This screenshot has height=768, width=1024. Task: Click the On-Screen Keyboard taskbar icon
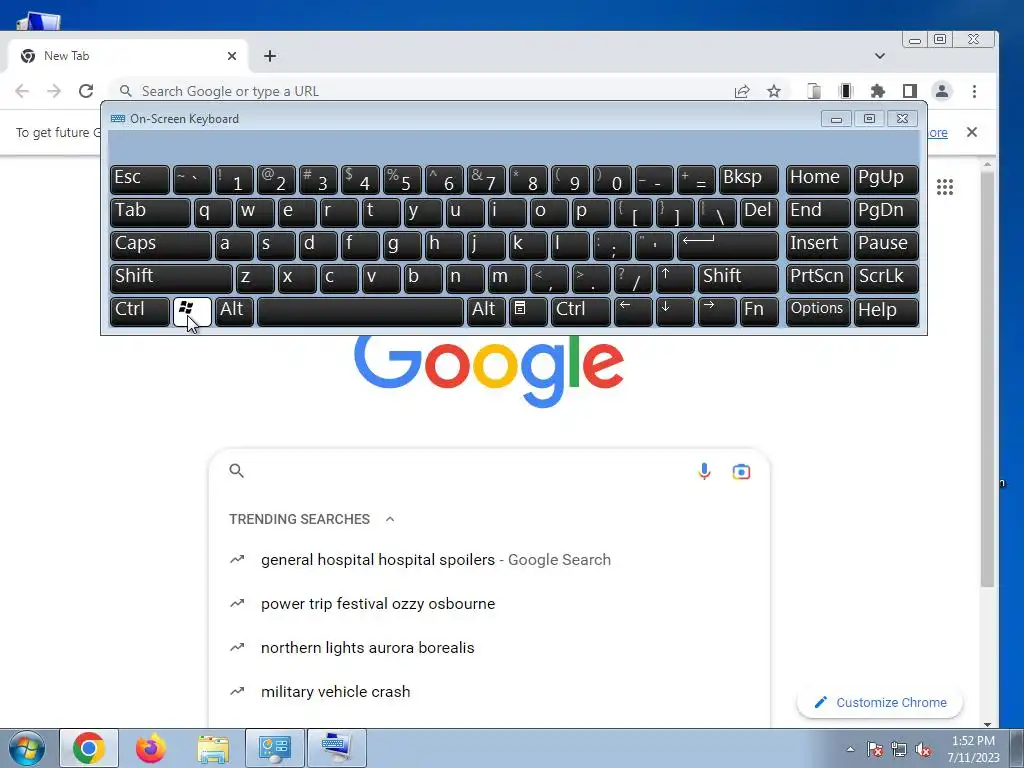pos(337,748)
